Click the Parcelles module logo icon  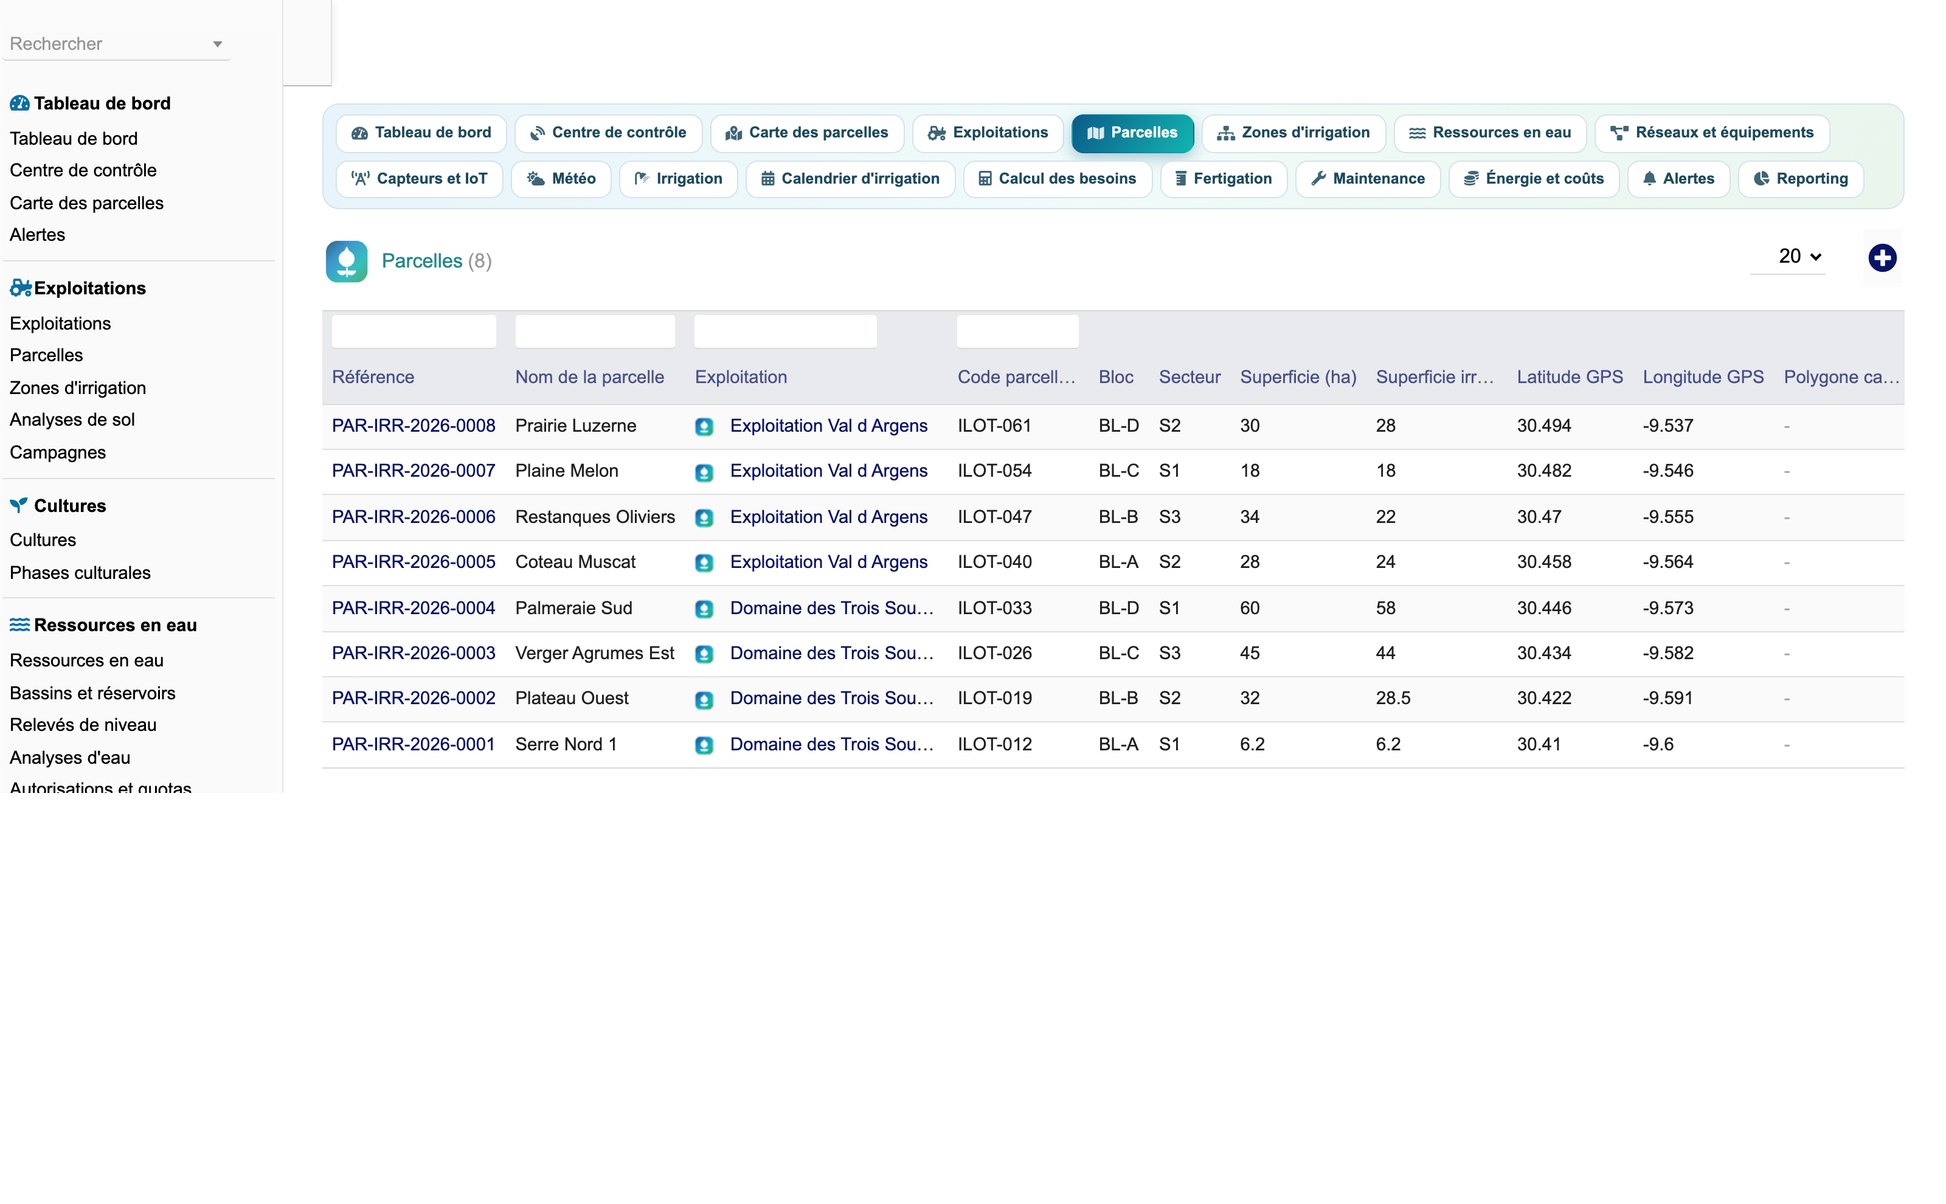(x=346, y=261)
